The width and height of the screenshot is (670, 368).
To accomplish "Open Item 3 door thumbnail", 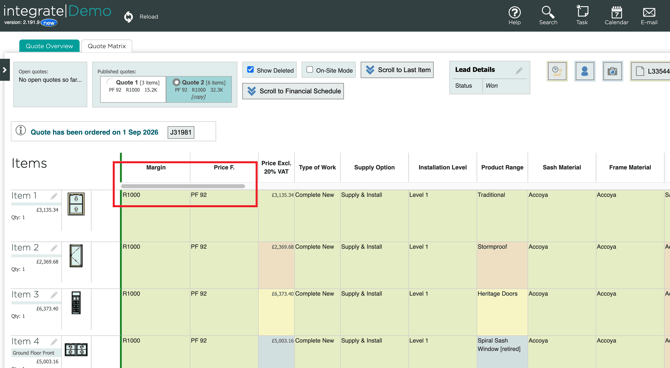I will coord(76,303).
